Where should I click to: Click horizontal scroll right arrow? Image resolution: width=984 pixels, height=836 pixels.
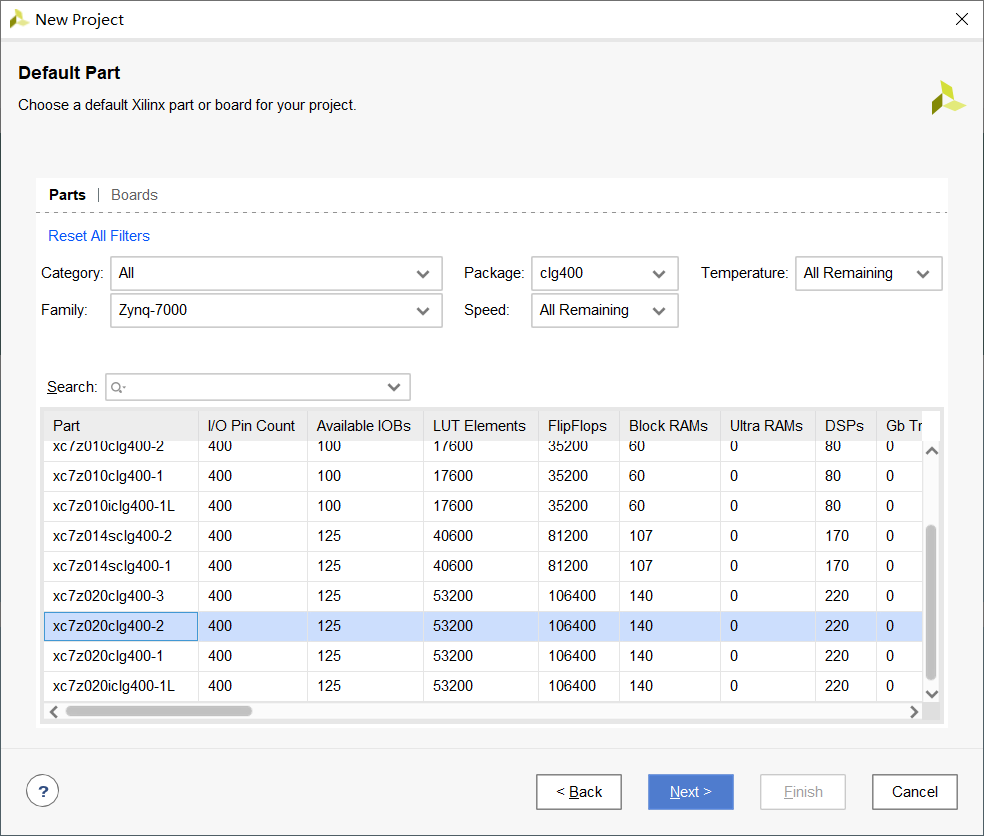914,712
